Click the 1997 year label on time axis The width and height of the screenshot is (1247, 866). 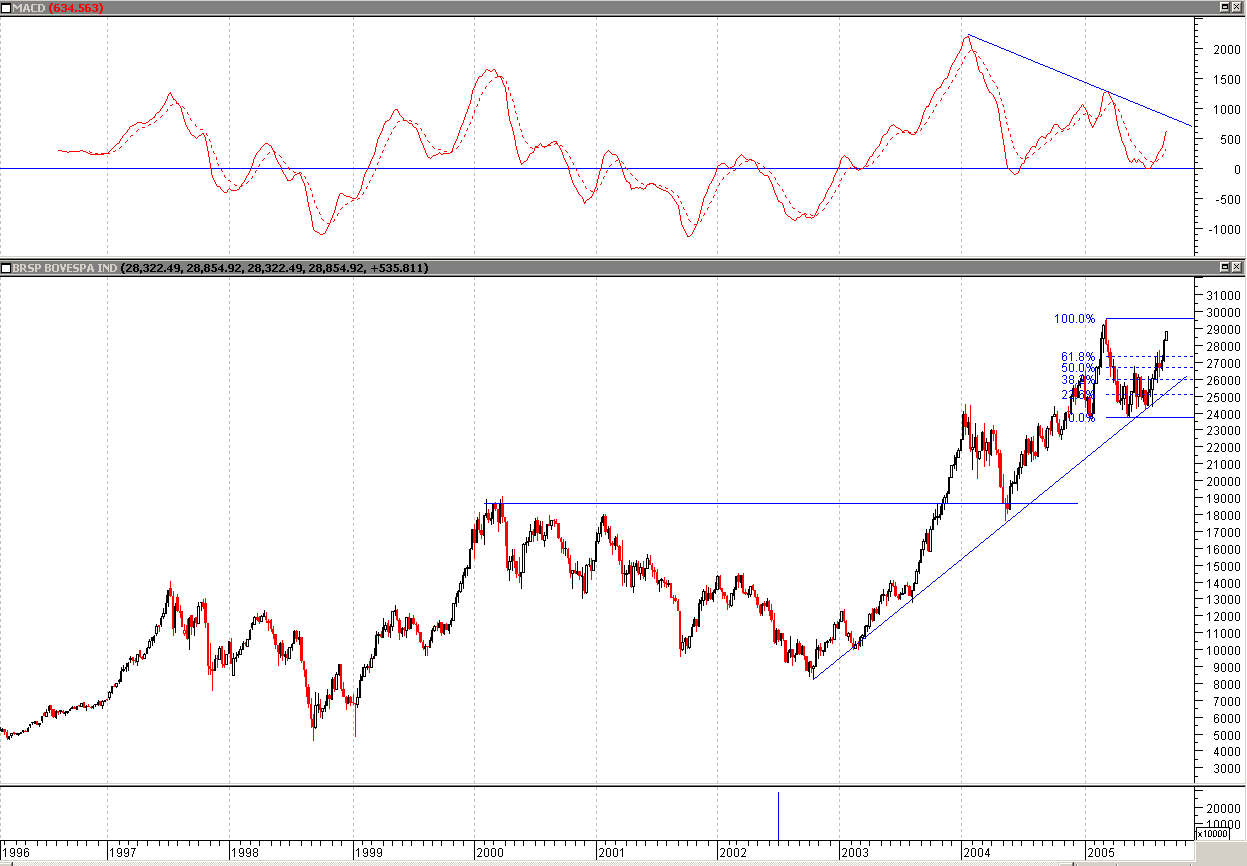123,853
